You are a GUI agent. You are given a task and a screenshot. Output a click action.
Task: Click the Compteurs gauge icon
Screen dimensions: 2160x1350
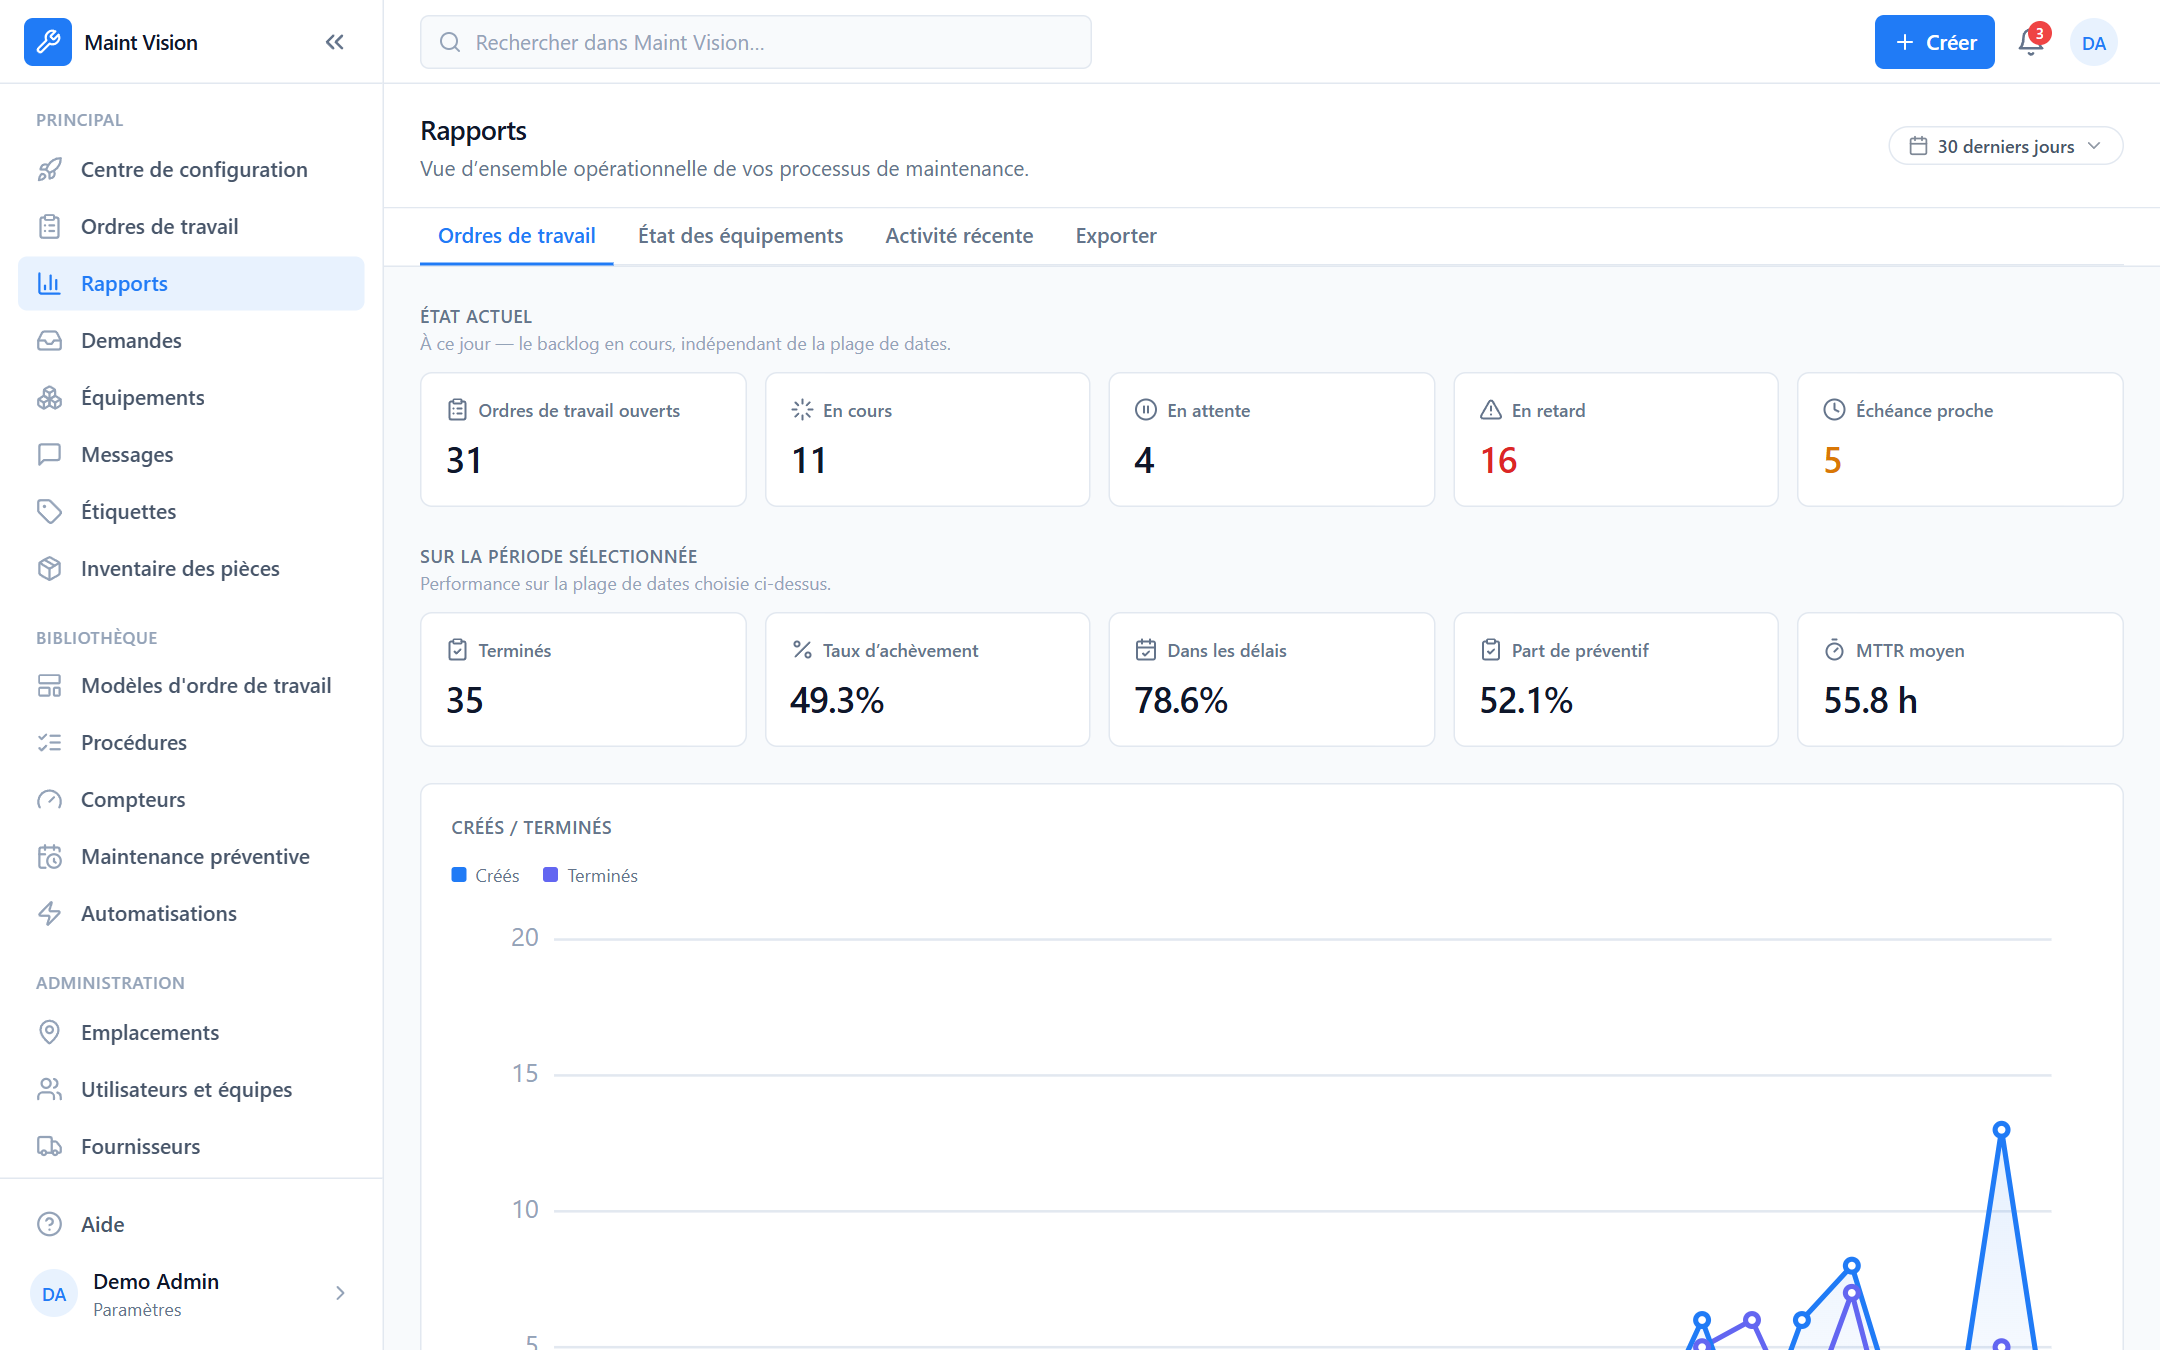tap(49, 800)
